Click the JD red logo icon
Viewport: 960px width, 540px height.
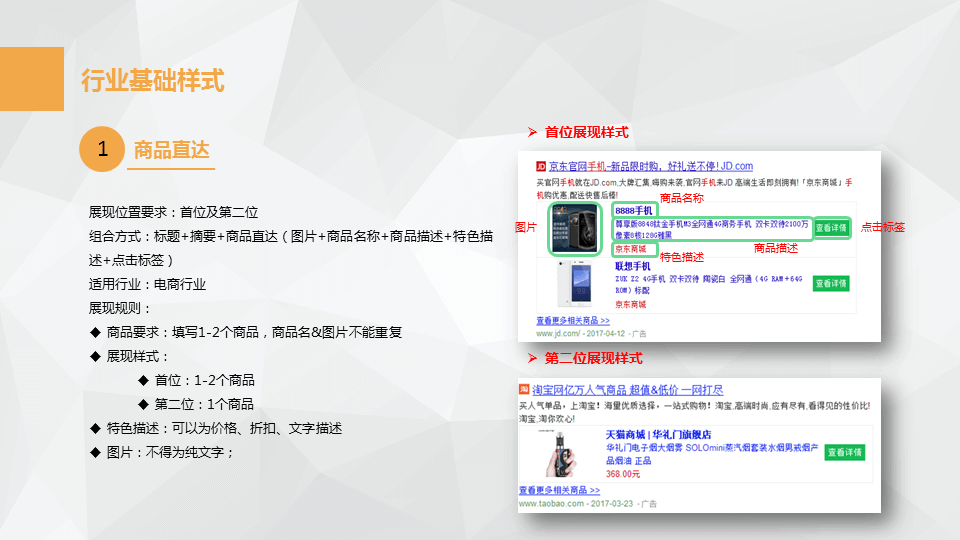click(541, 167)
